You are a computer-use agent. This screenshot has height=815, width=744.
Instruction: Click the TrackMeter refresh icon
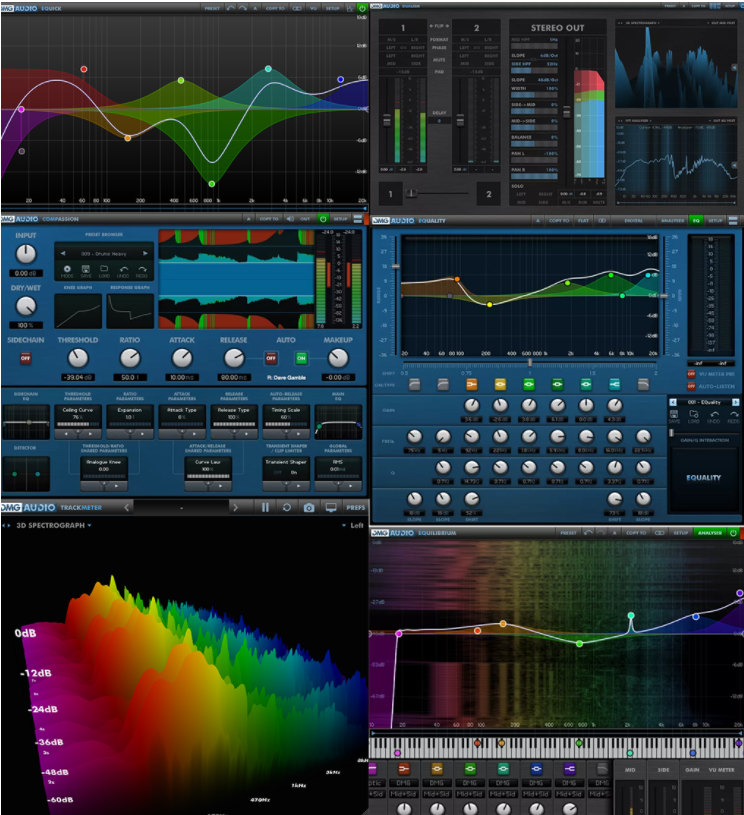coord(287,508)
